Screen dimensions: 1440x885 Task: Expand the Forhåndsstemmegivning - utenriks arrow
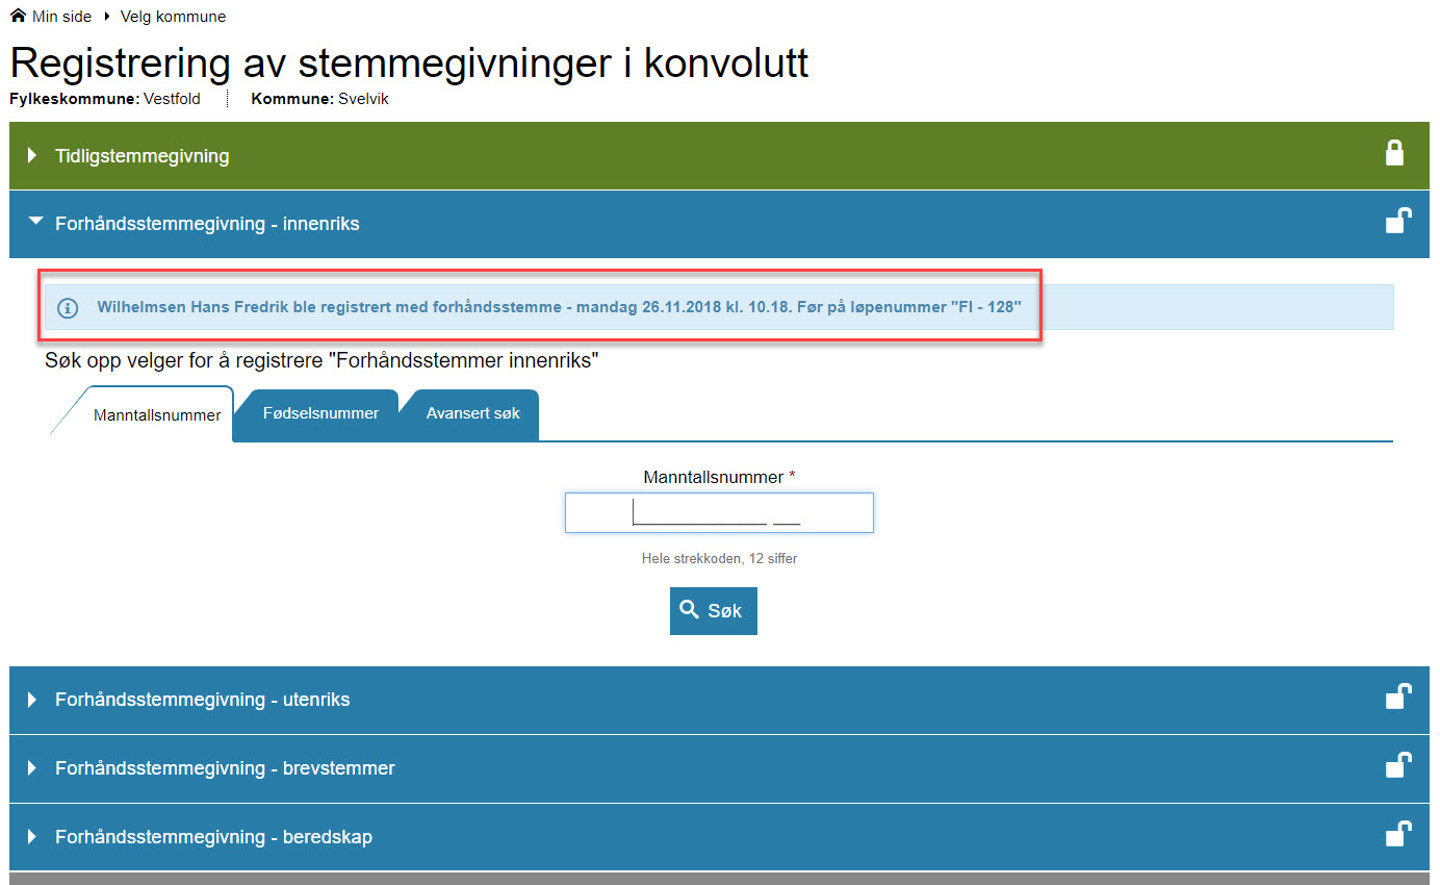click(x=32, y=700)
